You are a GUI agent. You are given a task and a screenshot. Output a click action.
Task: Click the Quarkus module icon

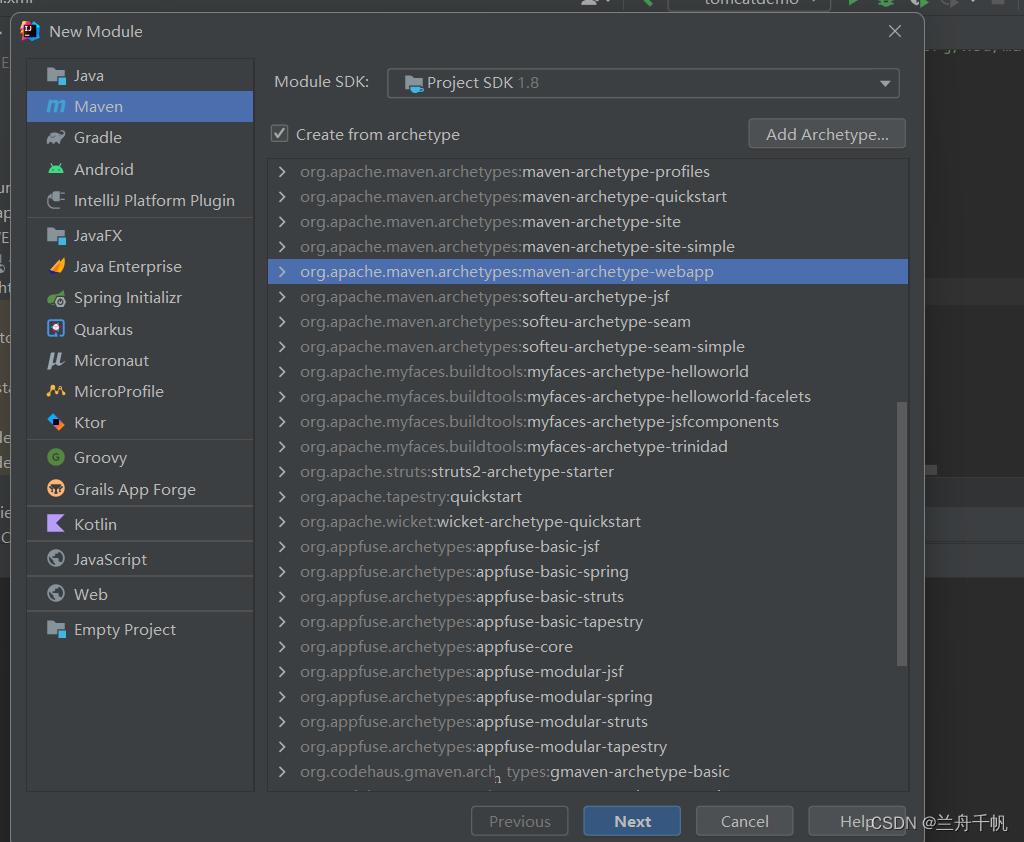(56, 329)
